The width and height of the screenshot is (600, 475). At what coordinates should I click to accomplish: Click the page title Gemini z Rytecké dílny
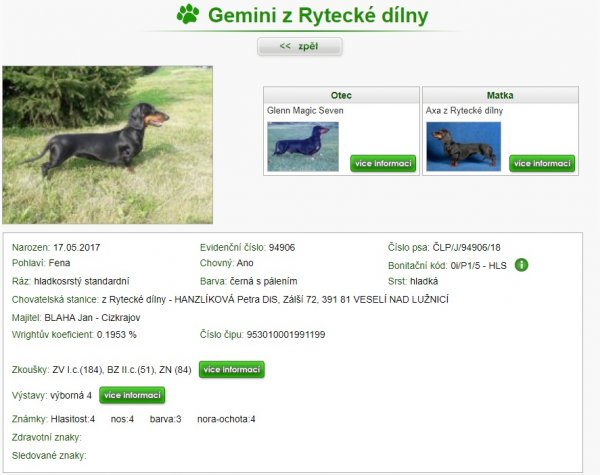(x=318, y=16)
